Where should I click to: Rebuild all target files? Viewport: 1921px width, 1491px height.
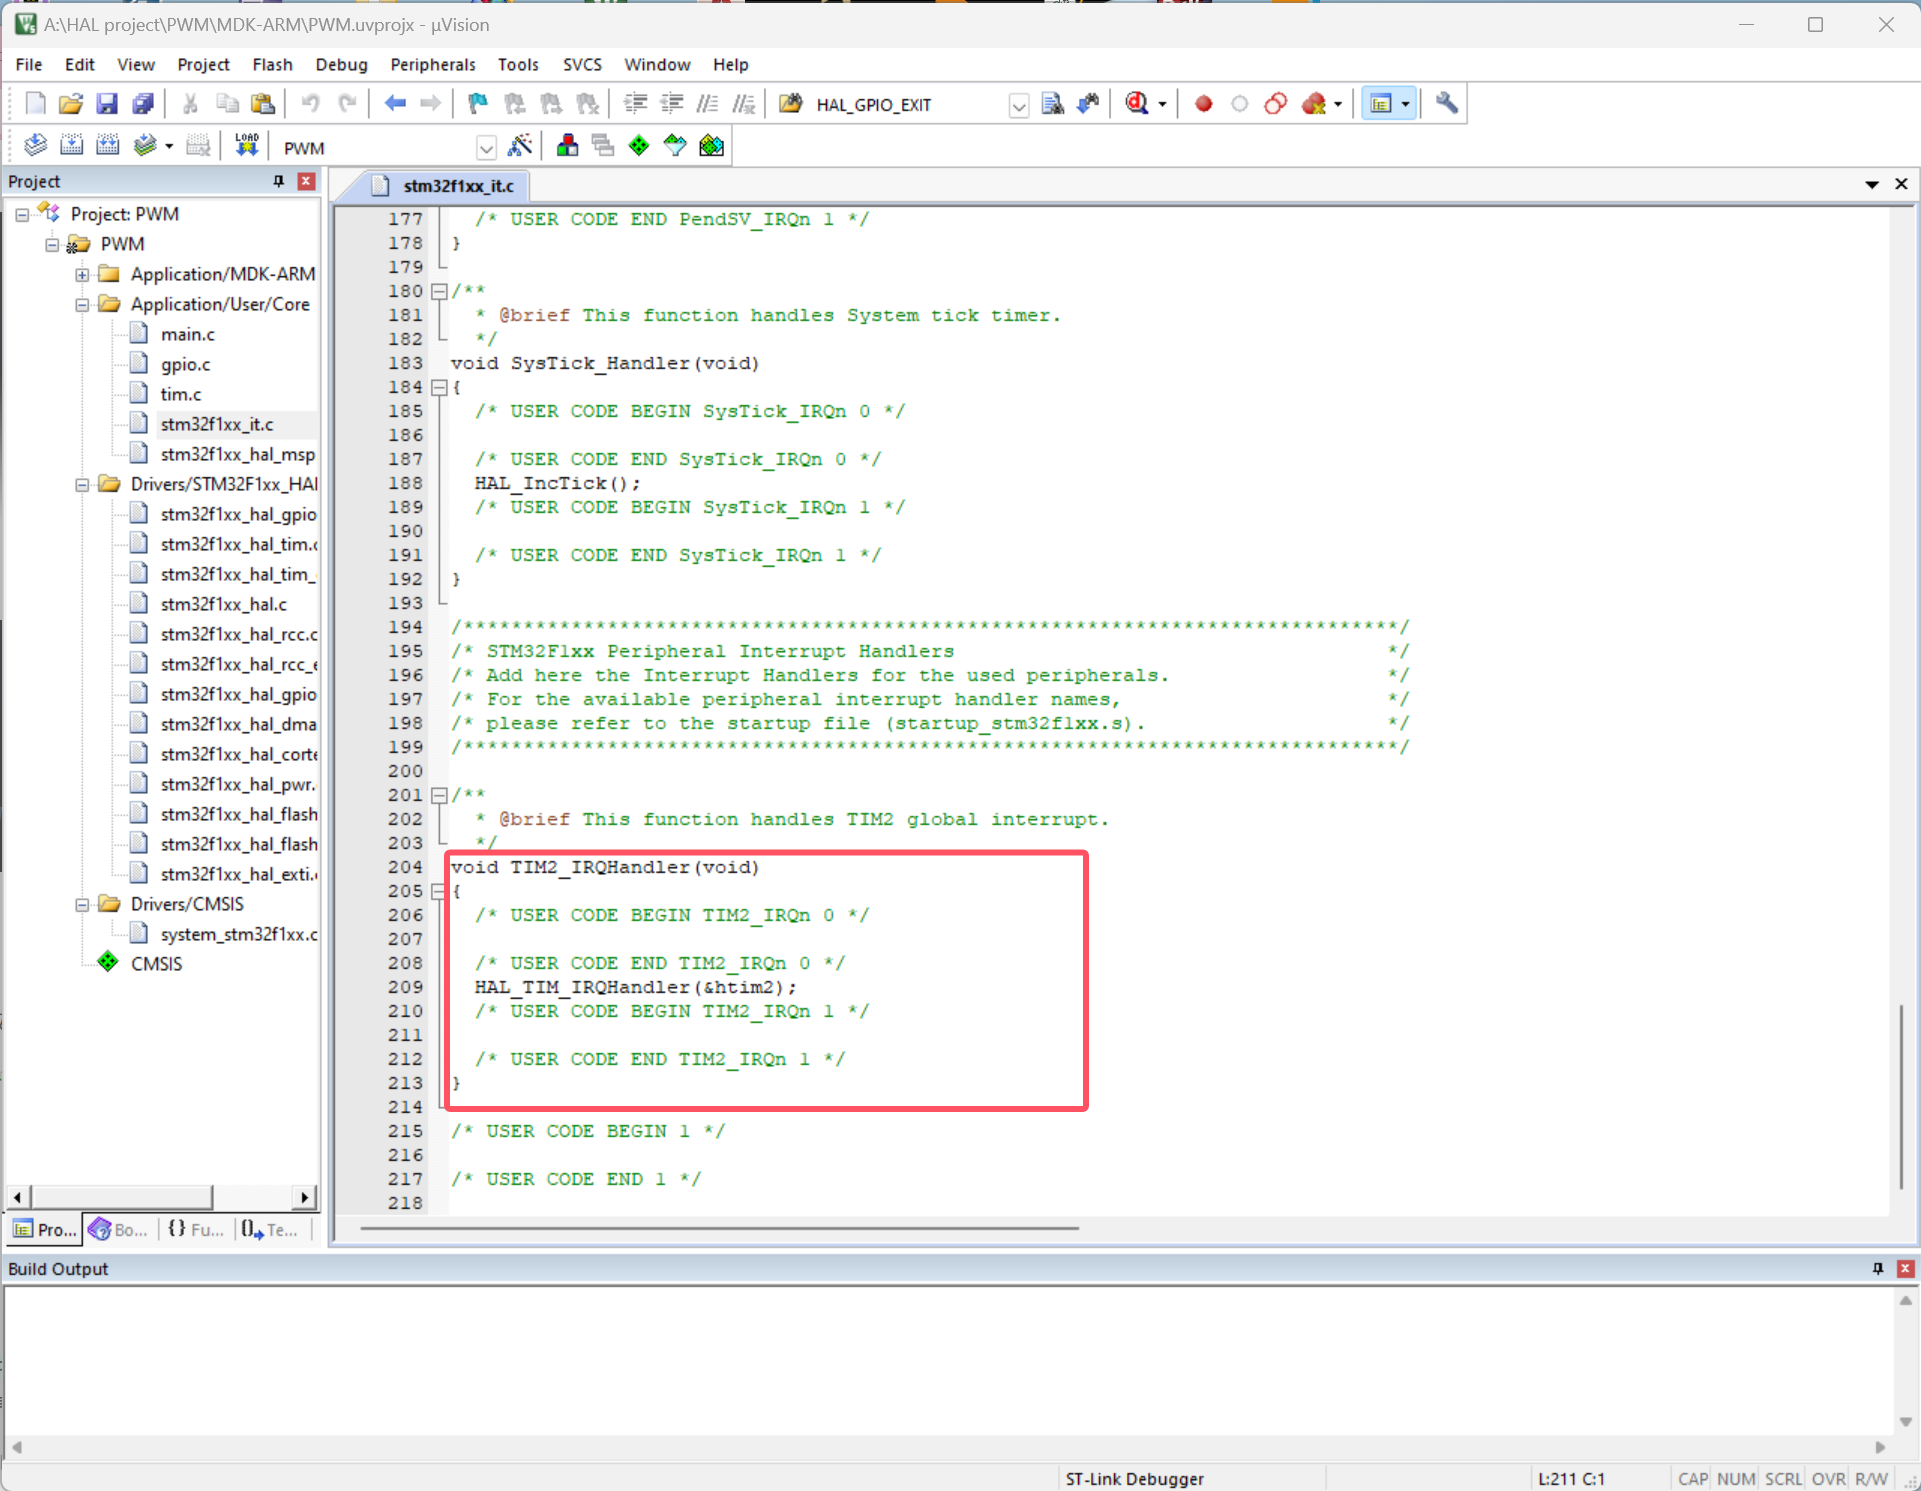107,145
